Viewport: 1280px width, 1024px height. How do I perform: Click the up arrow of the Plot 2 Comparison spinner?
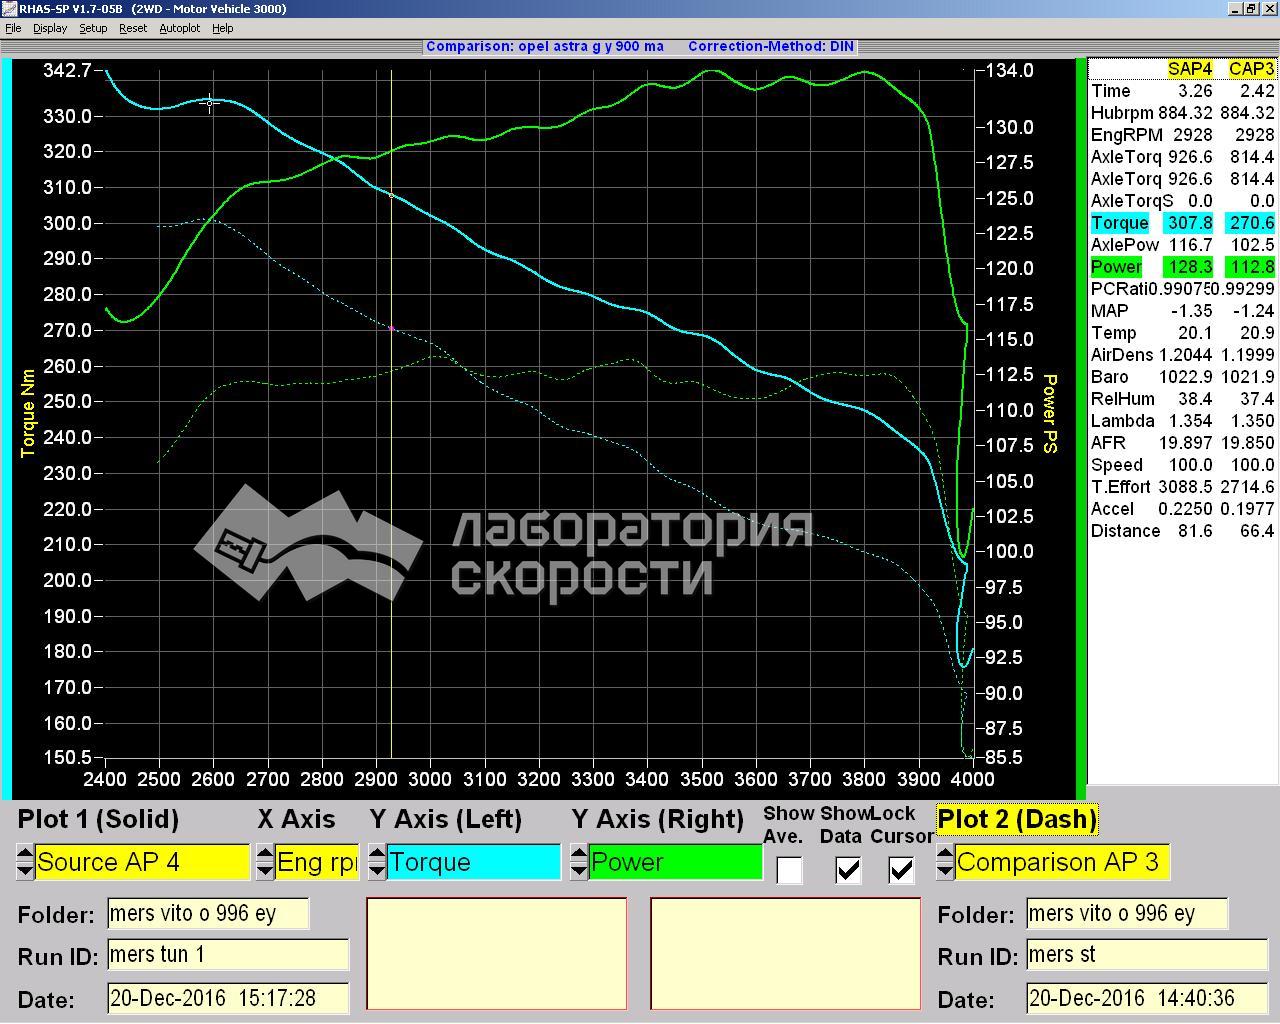tap(945, 853)
